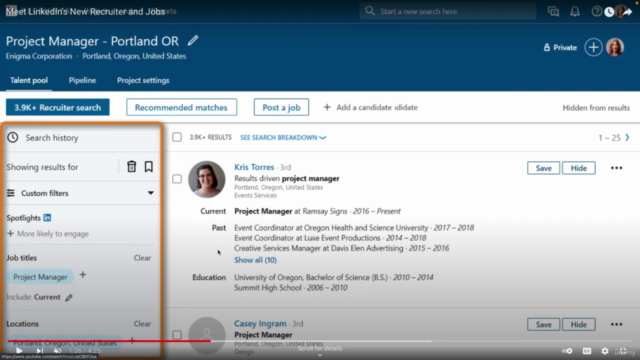The width and height of the screenshot is (640, 360).
Task: Clear the Locations filter
Action: [x=142, y=324]
